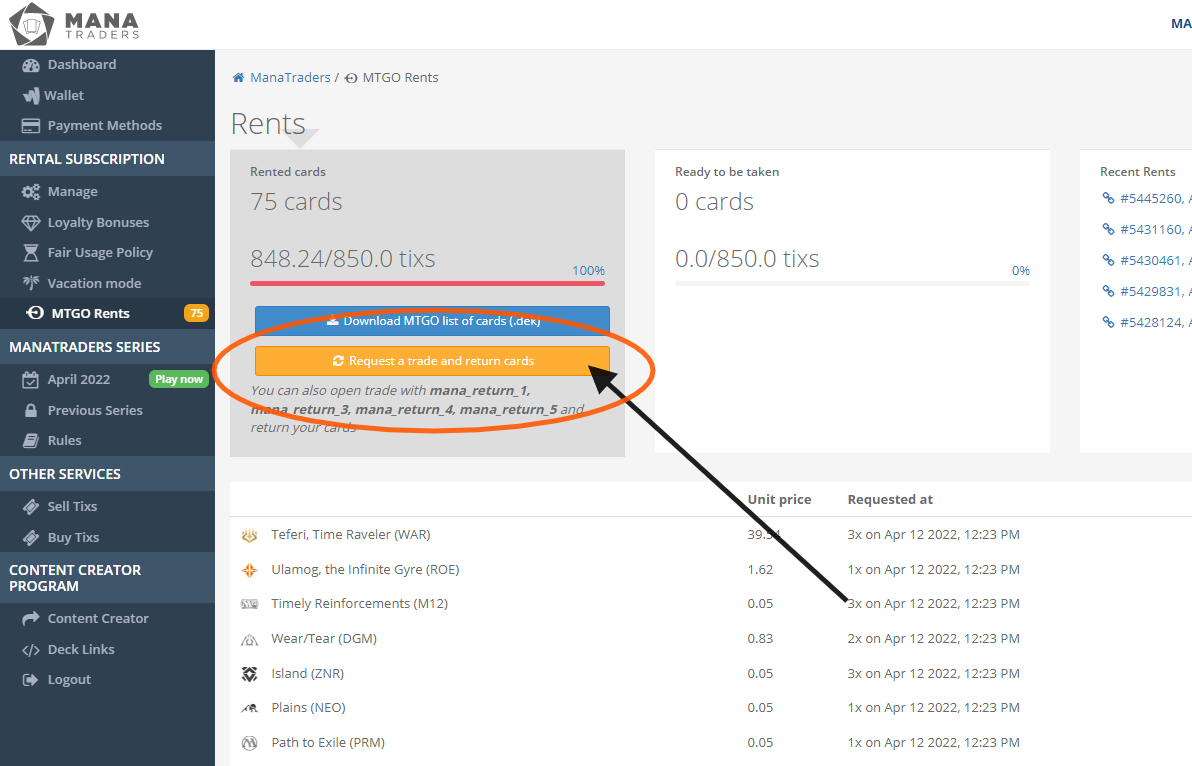Click the red rented tixs progress bar
This screenshot has width=1192, height=766.
point(427,284)
